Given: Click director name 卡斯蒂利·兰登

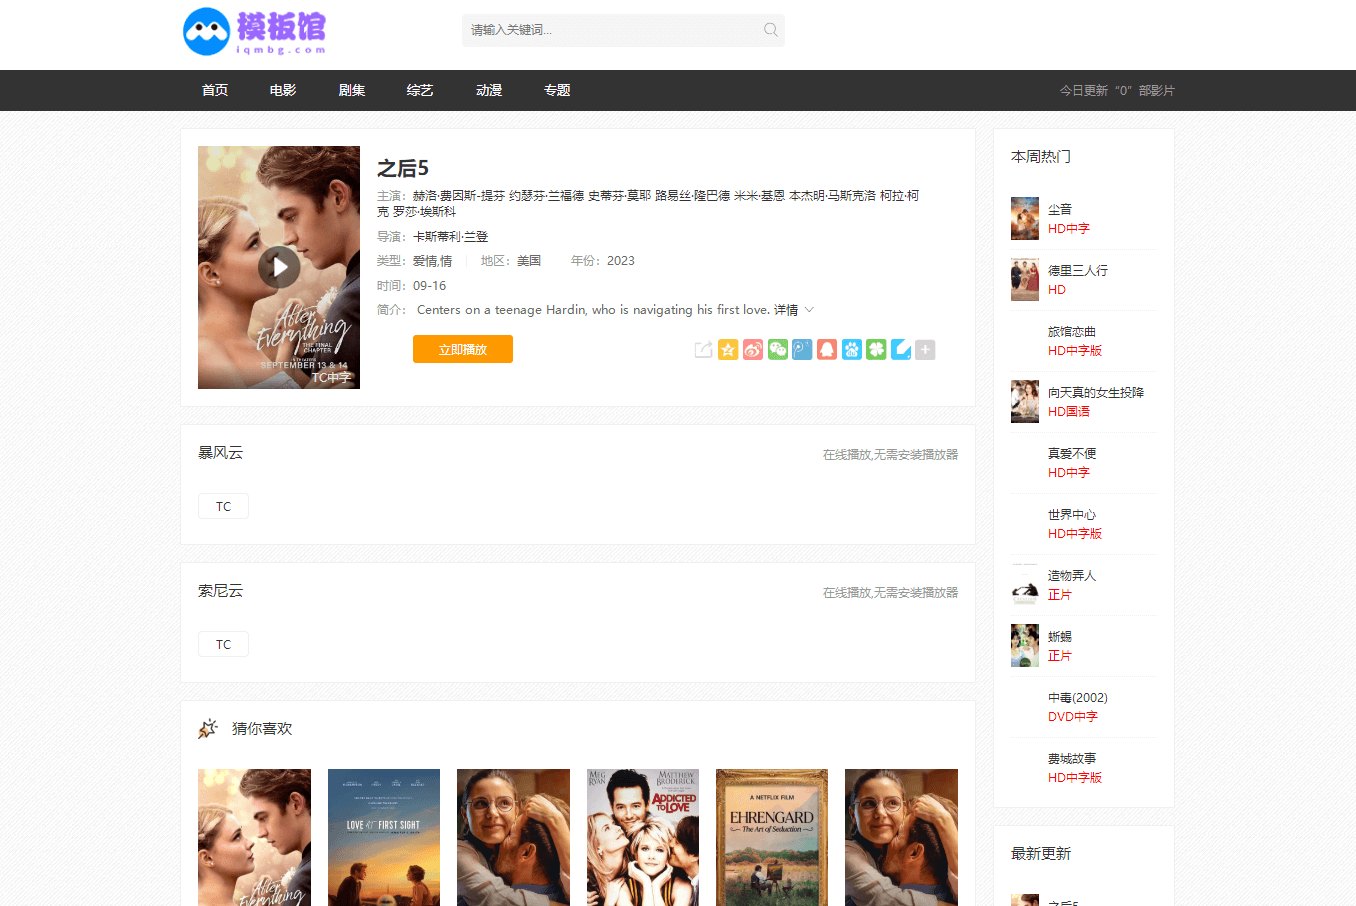Looking at the screenshot, I should click(x=451, y=236).
